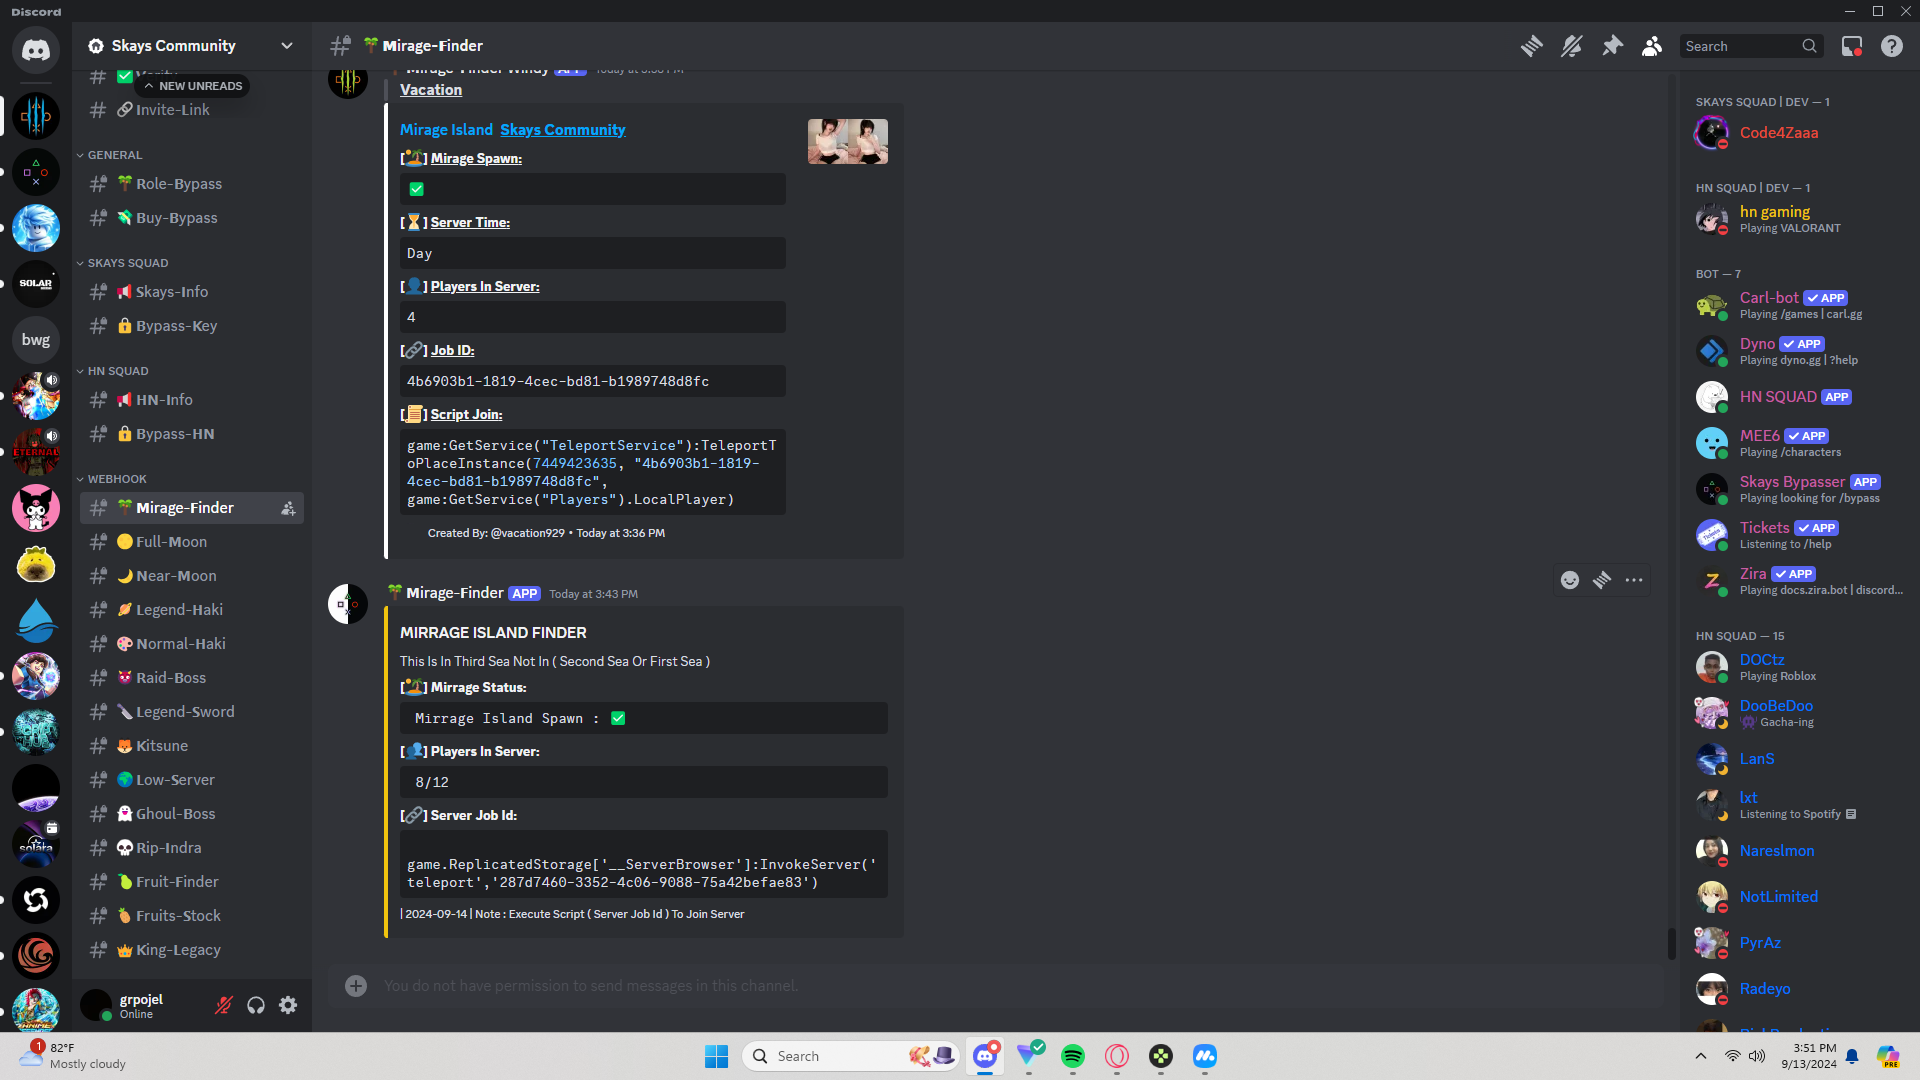Open the Kitsune channel
This screenshot has height=1080, width=1920.
click(x=192, y=746)
